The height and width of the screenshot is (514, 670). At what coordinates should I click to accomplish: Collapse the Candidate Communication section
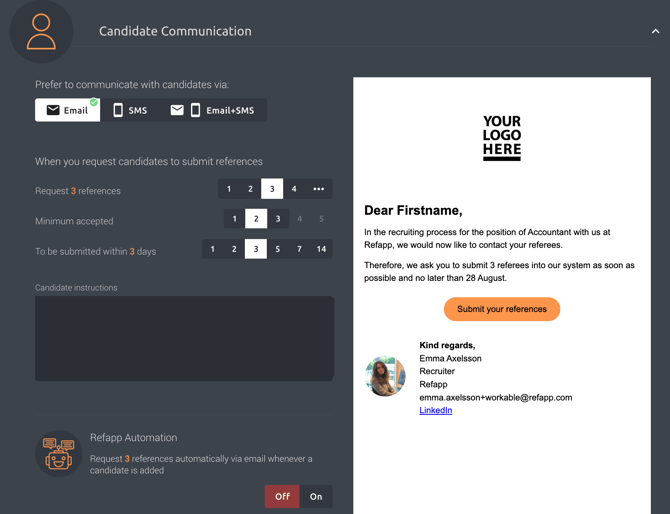pos(655,31)
